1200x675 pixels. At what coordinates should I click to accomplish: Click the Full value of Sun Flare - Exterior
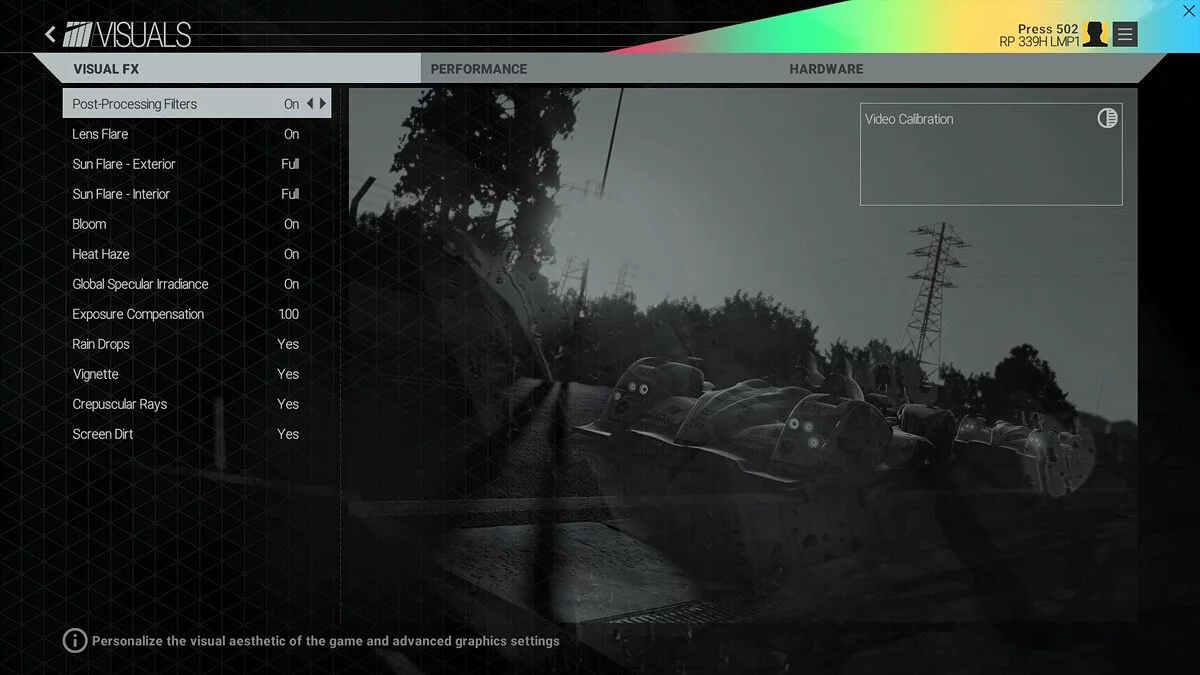[x=290, y=164]
